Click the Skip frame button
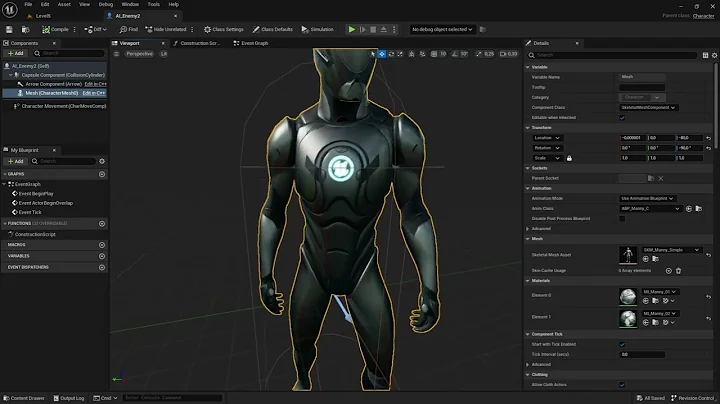This screenshot has height=404, width=720. pos(363,29)
